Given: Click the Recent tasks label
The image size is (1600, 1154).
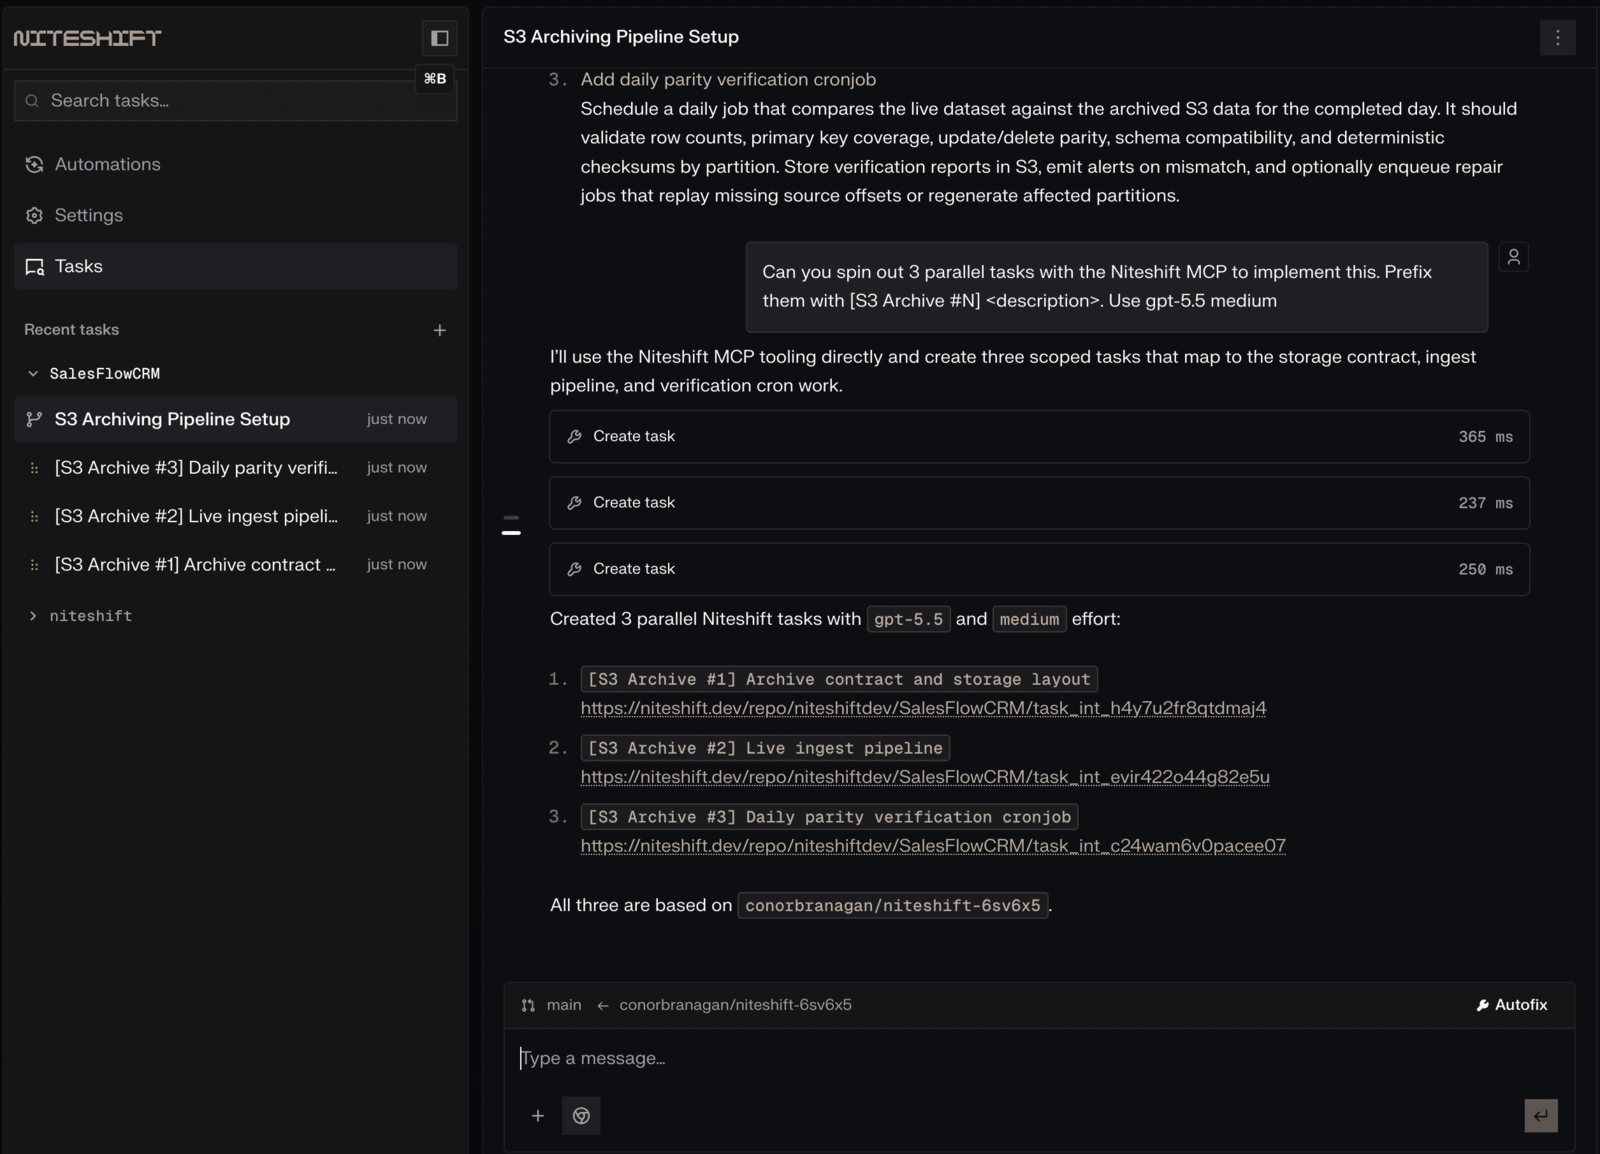Looking at the screenshot, I should [x=71, y=330].
